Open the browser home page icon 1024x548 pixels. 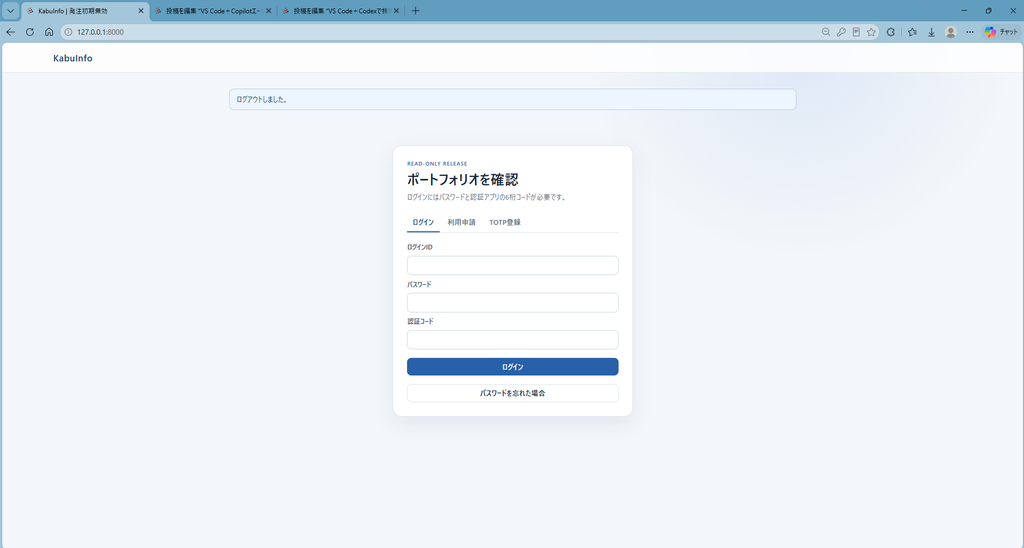click(49, 32)
